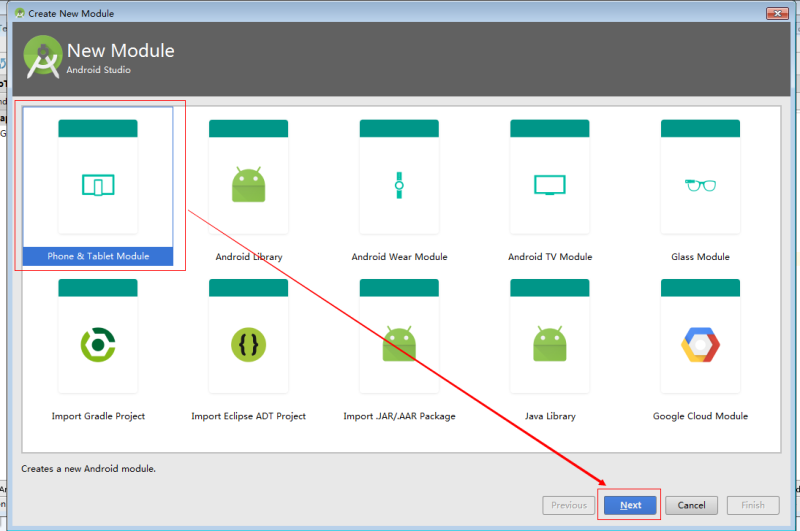Image resolution: width=800 pixels, height=531 pixels.
Task: Click the Glass Module text label
Action: coord(700,257)
